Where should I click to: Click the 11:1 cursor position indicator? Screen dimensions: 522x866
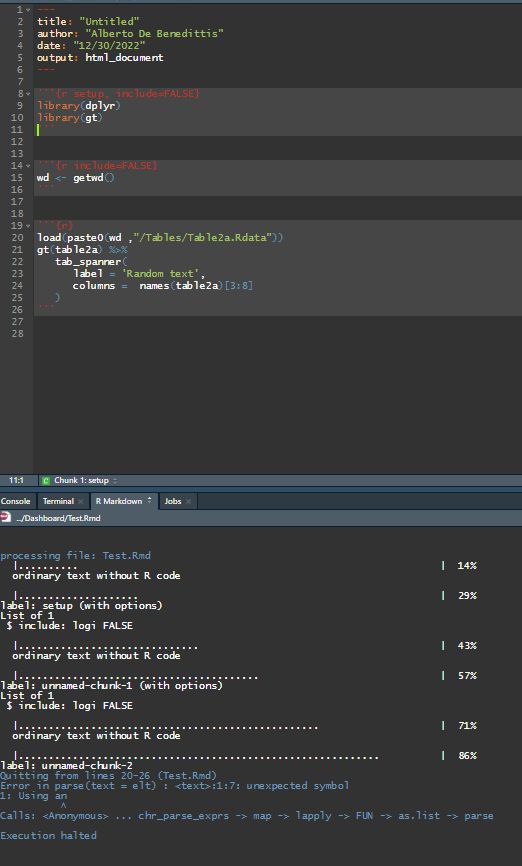(x=16, y=480)
